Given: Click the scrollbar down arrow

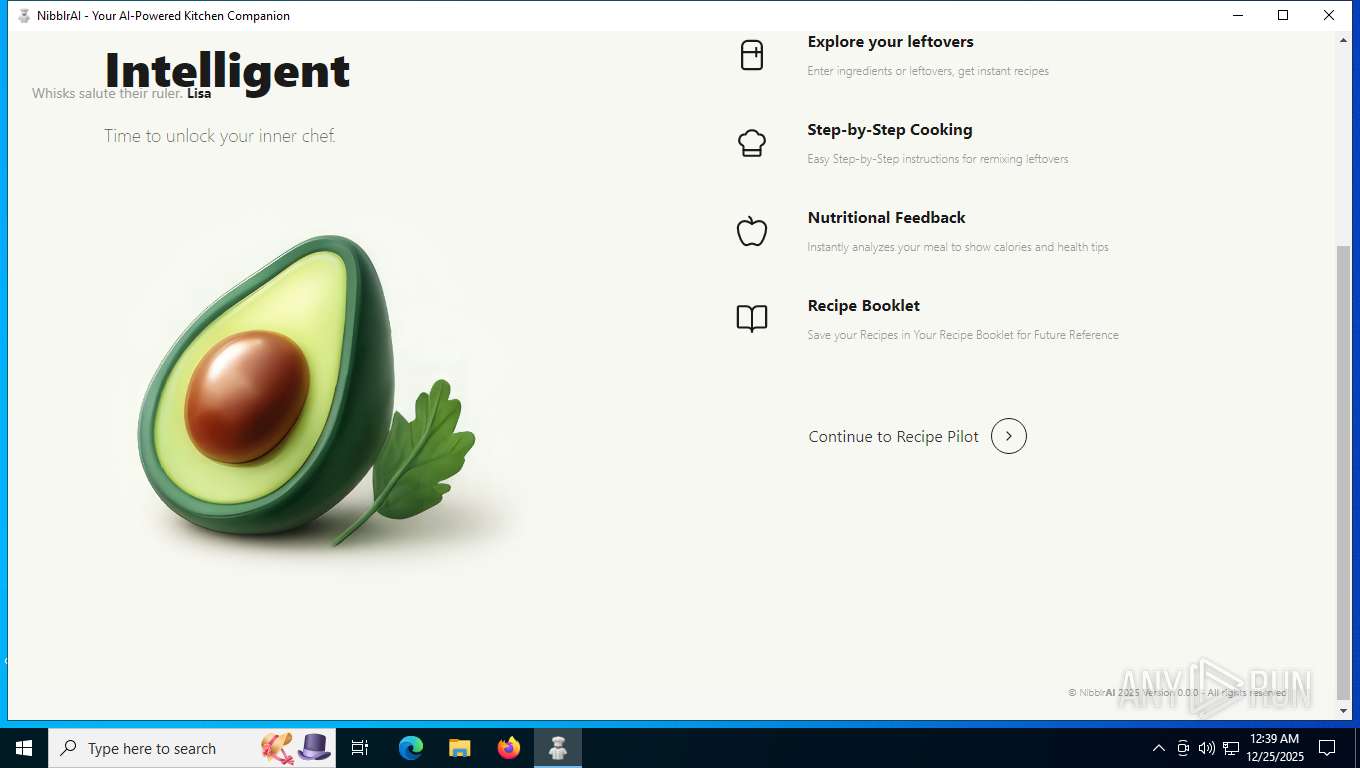Looking at the screenshot, I should point(1343,711).
